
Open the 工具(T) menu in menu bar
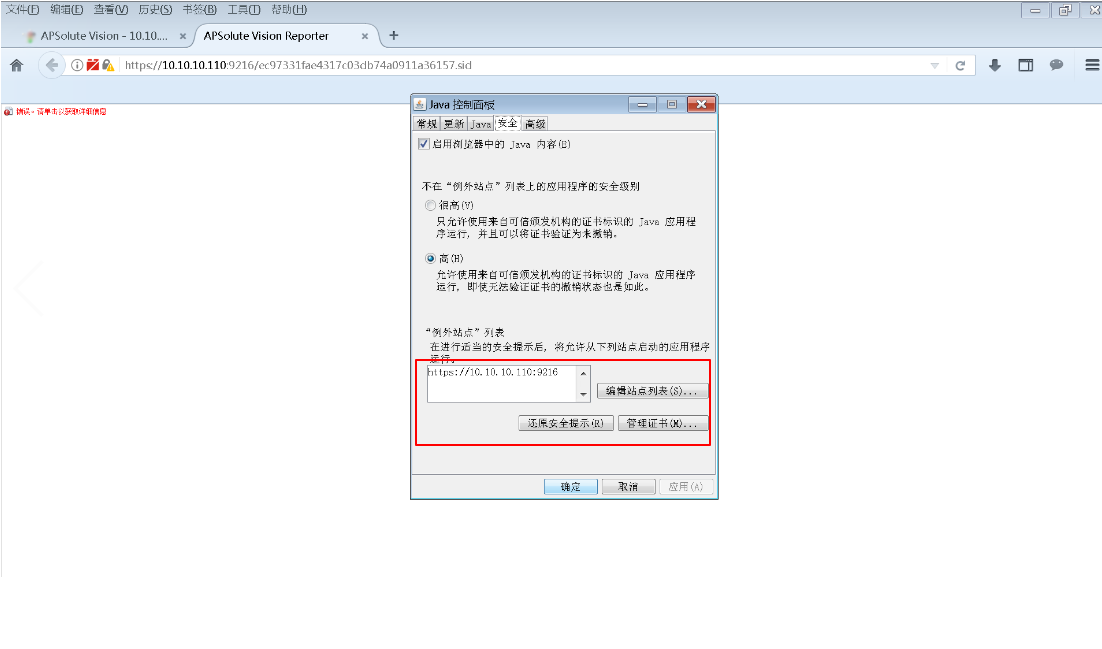244,9
